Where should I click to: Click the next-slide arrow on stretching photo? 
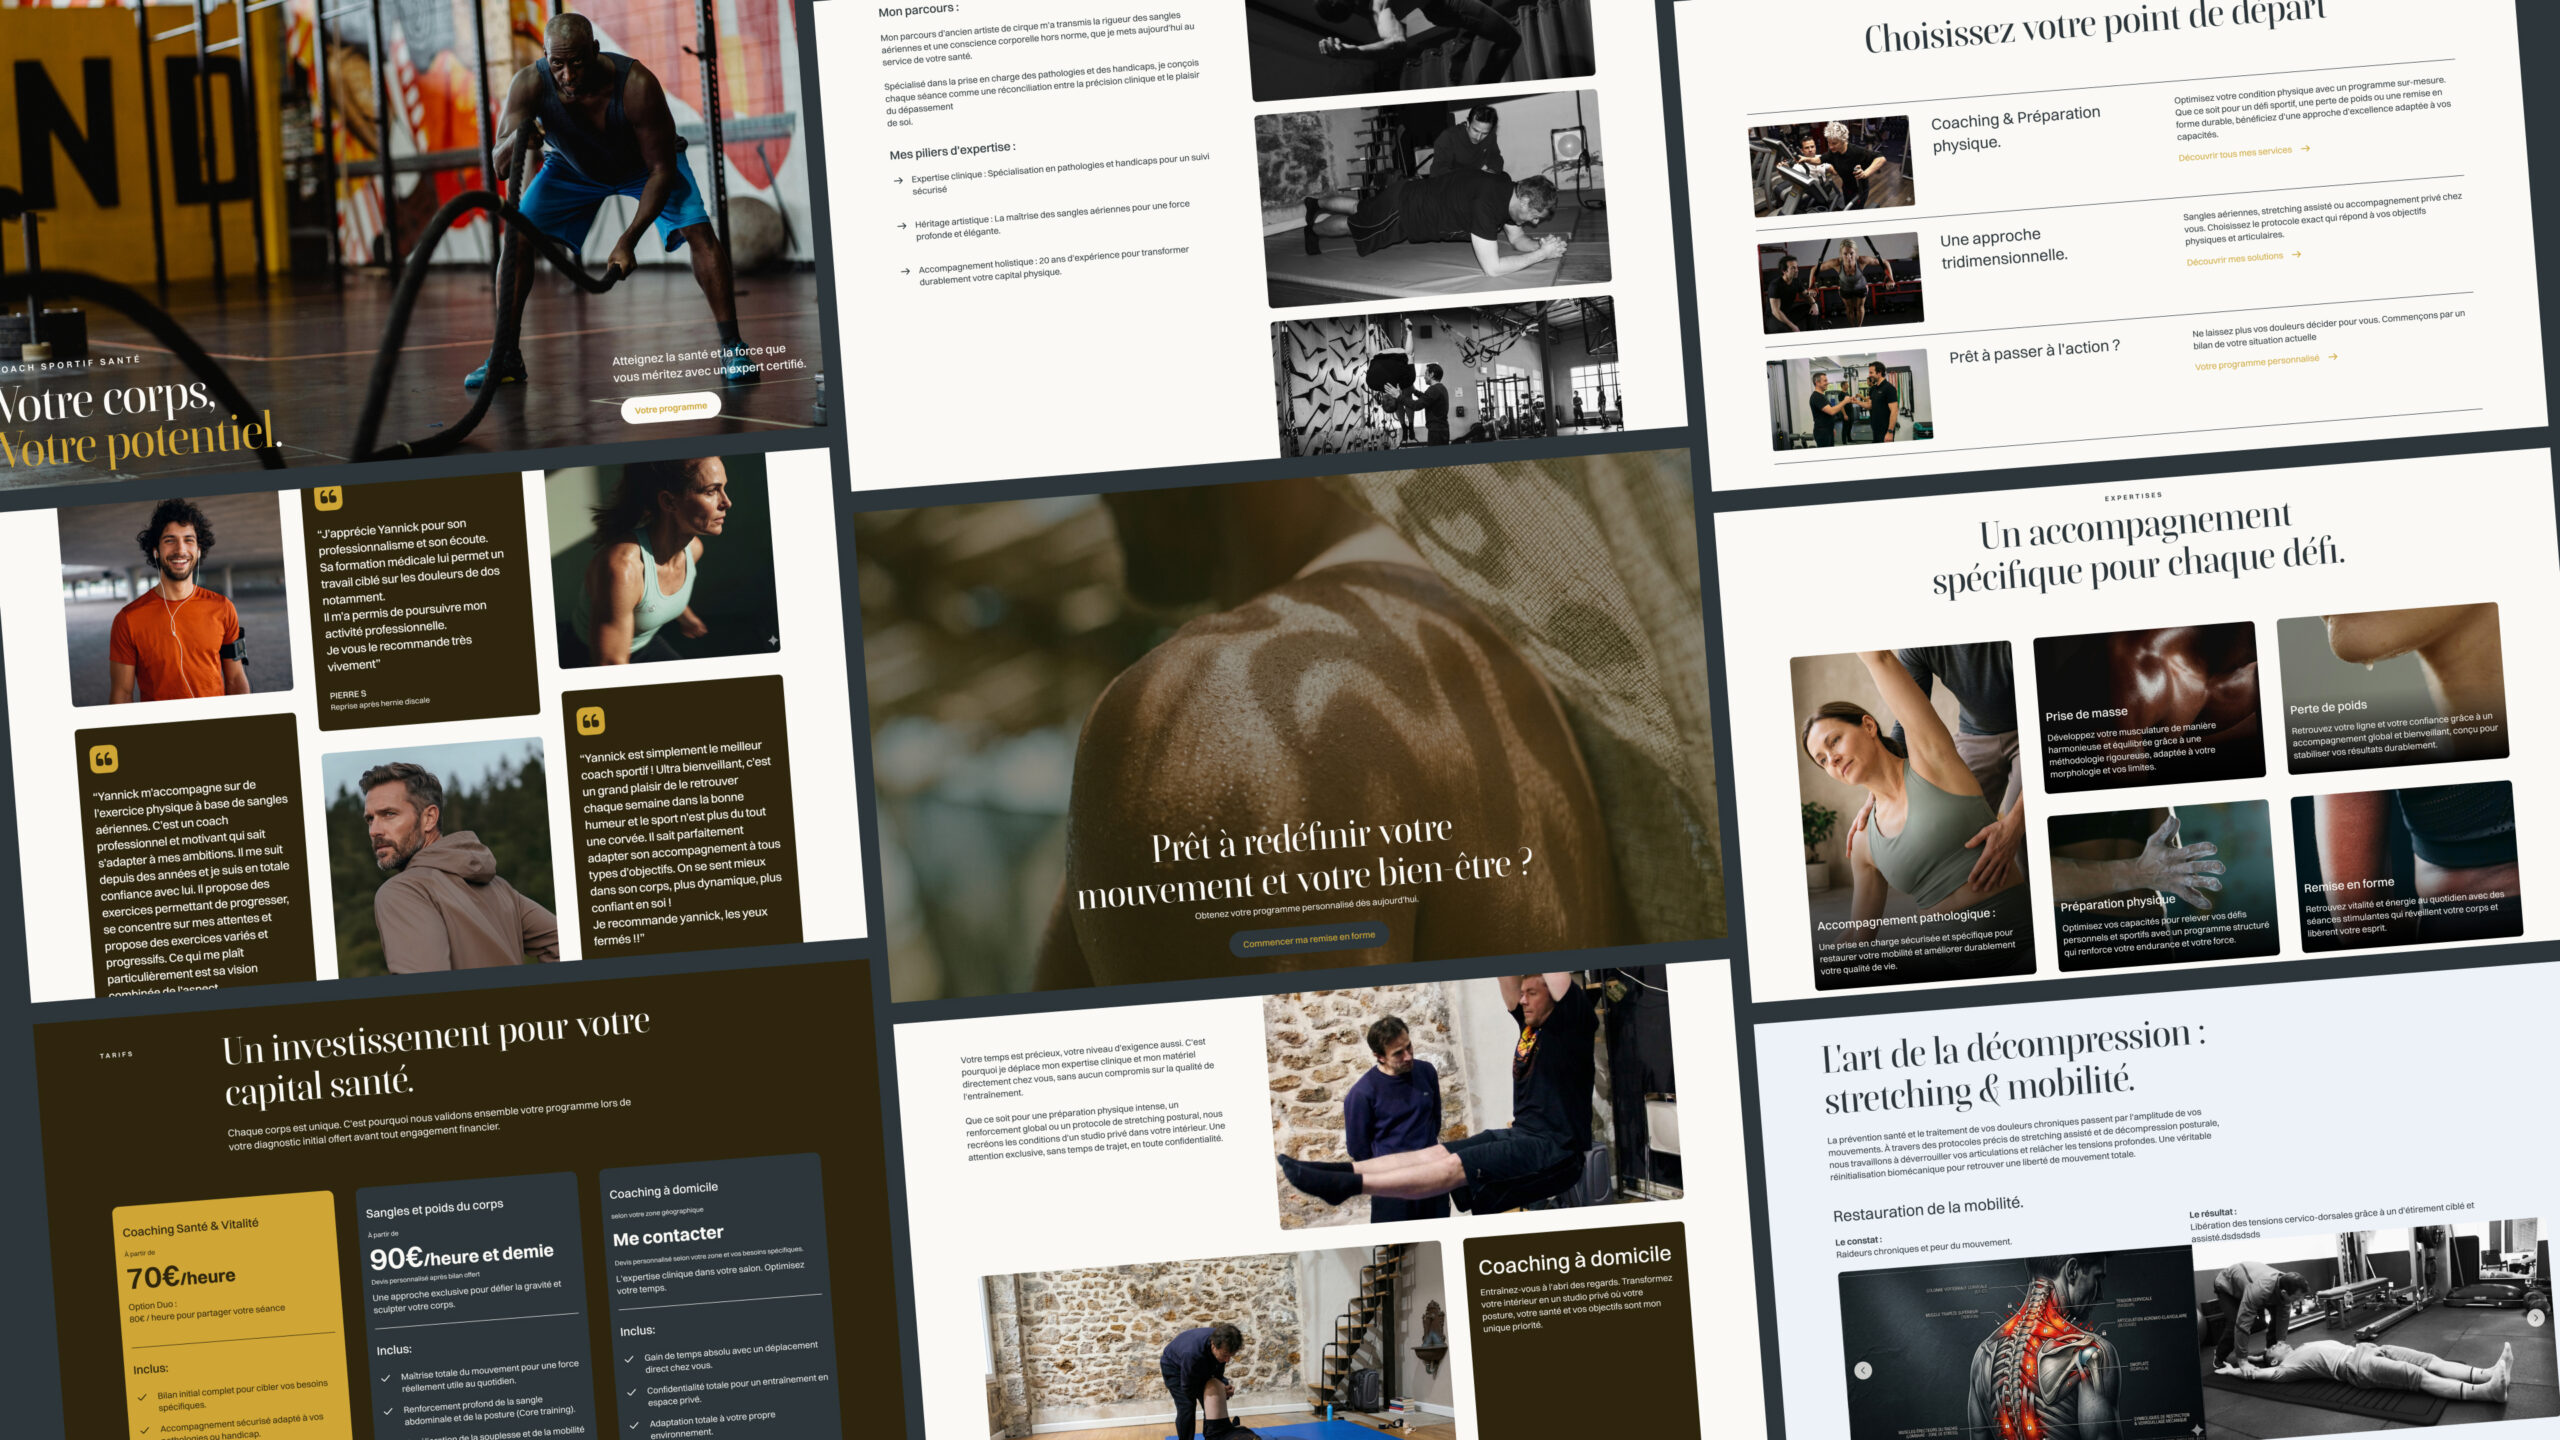(x=2535, y=1317)
